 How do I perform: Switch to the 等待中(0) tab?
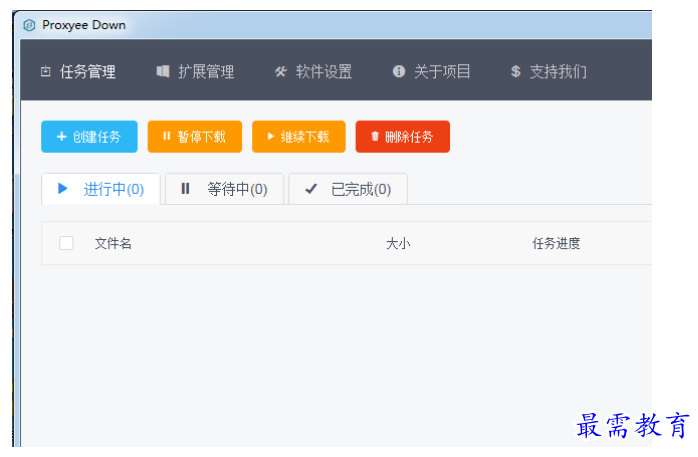[224, 189]
